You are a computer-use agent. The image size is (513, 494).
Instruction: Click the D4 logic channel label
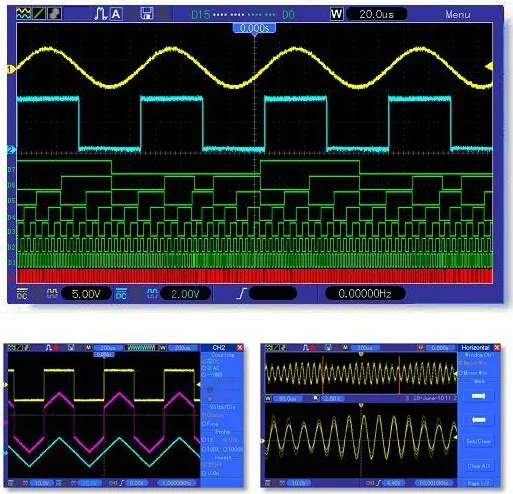tap(11, 217)
